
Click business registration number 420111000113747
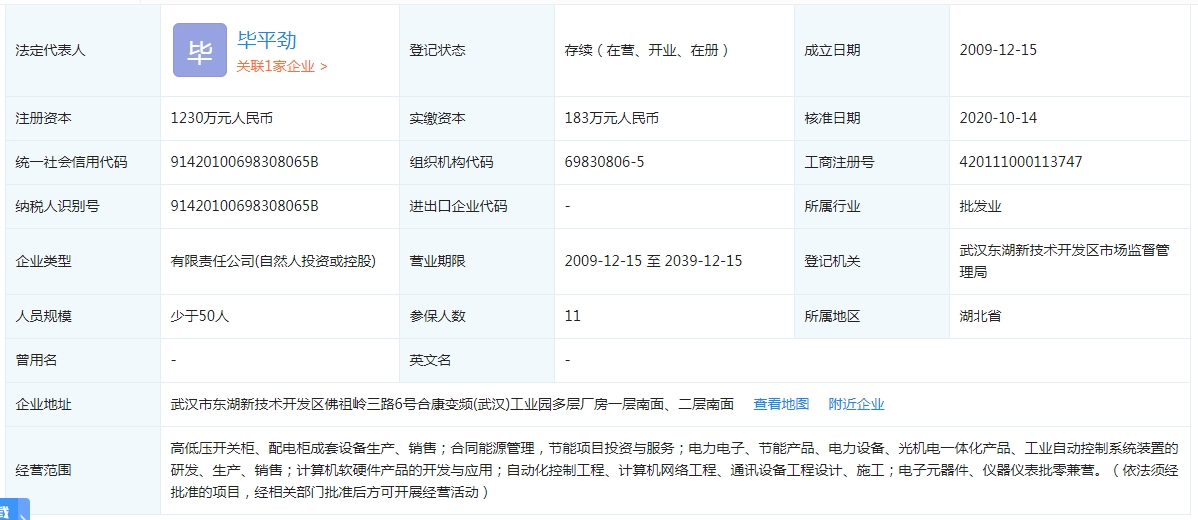pos(1020,162)
